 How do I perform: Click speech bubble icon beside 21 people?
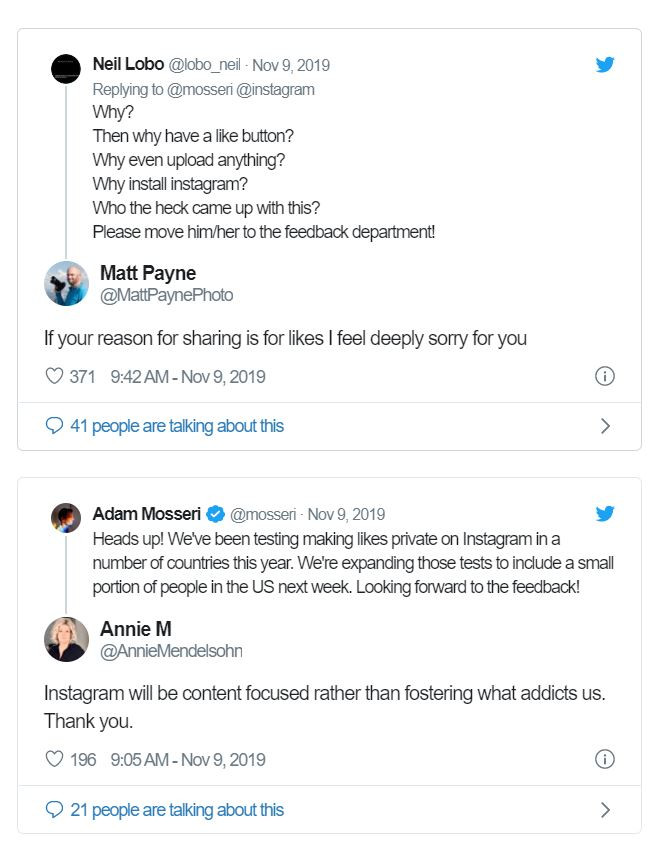(54, 810)
